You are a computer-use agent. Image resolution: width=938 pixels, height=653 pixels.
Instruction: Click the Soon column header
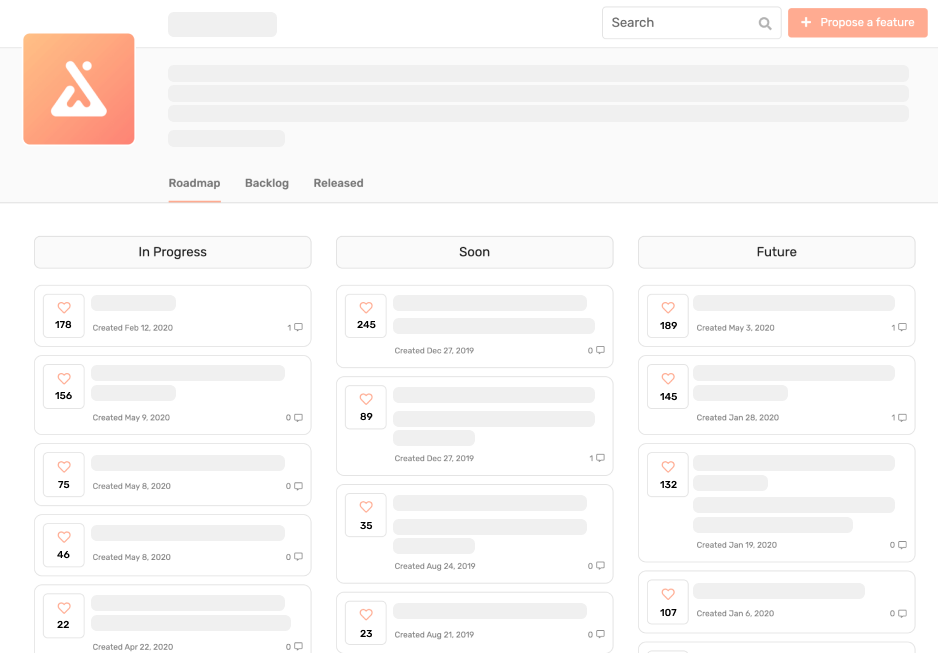click(x=474, y=252)
